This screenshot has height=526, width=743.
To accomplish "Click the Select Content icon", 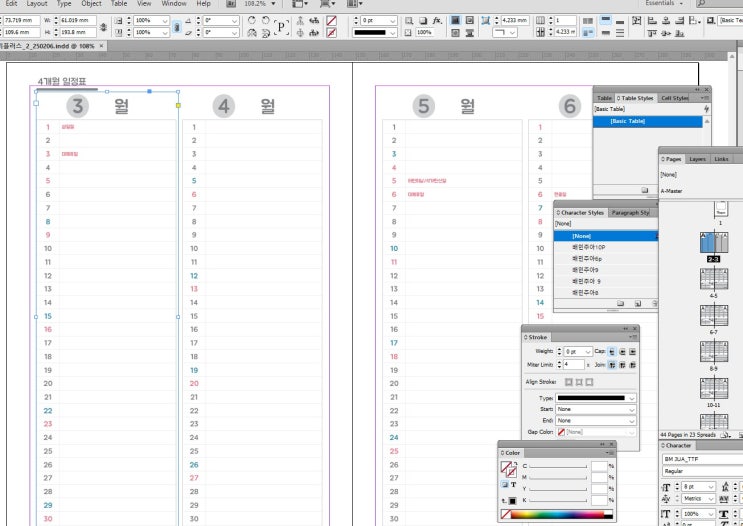I will point(300,32).
